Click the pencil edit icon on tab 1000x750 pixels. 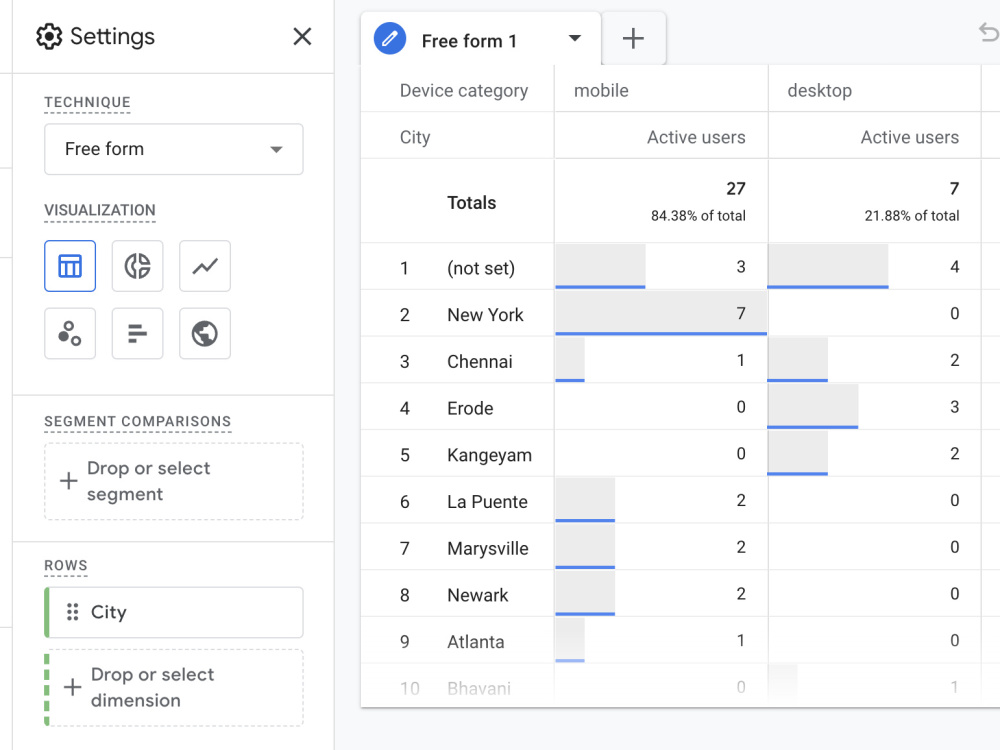pyautogui.click(x=390, y=39)
